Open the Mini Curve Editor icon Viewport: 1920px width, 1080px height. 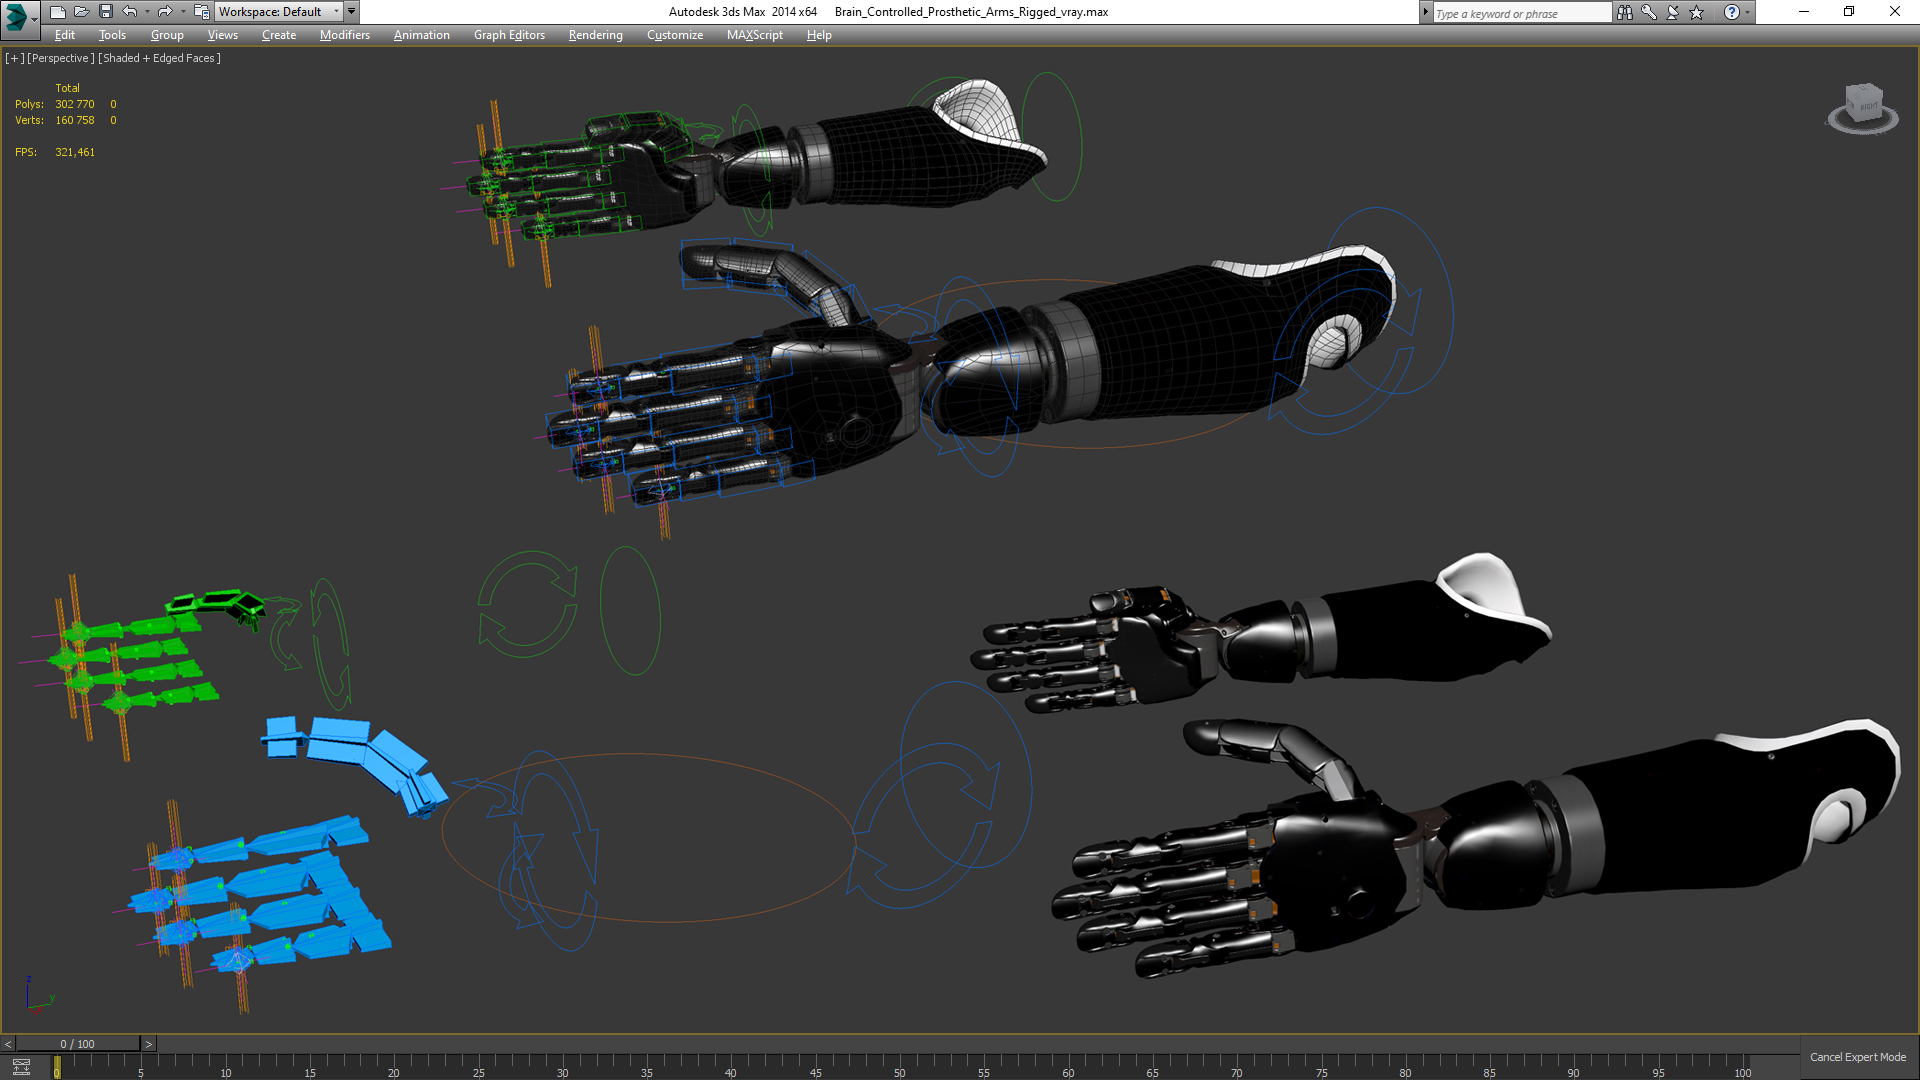tap(21, 1067)
